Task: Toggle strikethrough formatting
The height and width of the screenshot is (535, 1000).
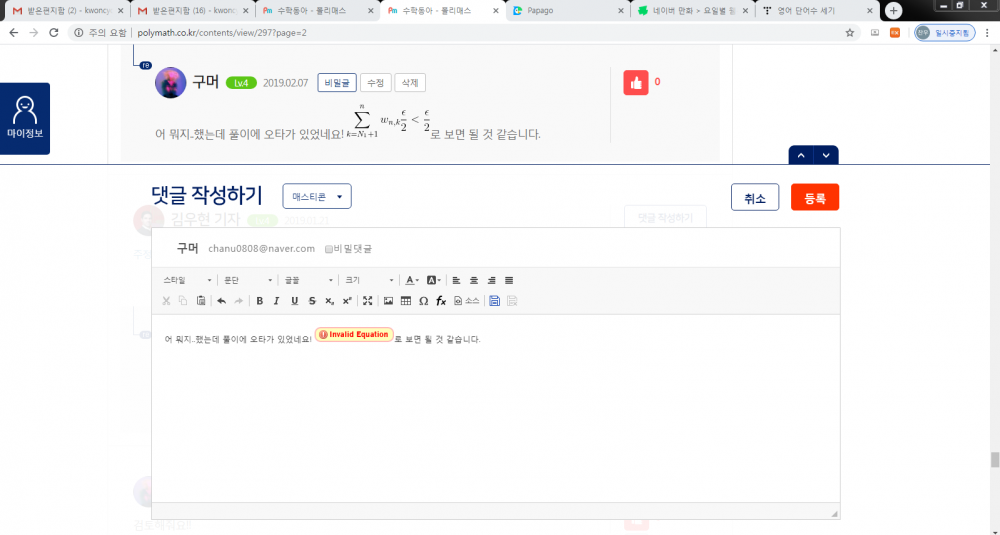Action: [x=312, y=301]
